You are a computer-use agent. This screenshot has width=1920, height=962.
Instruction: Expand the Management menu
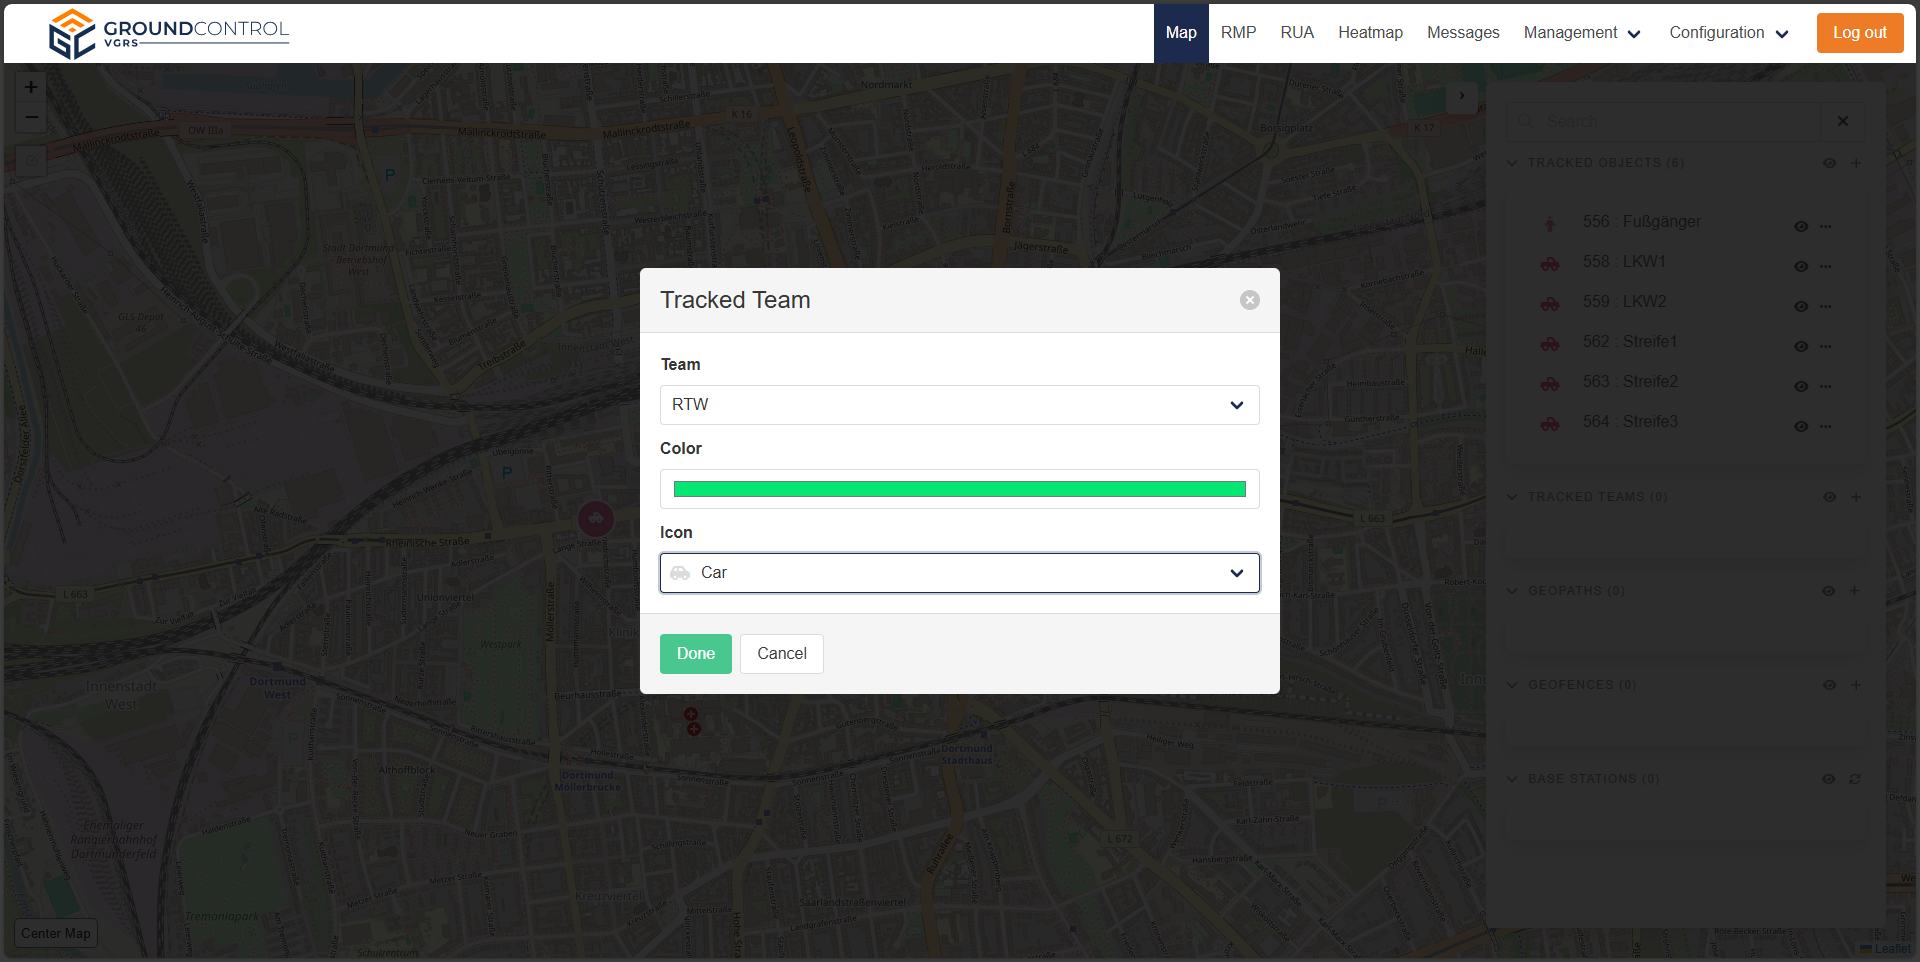[1581, 33]
